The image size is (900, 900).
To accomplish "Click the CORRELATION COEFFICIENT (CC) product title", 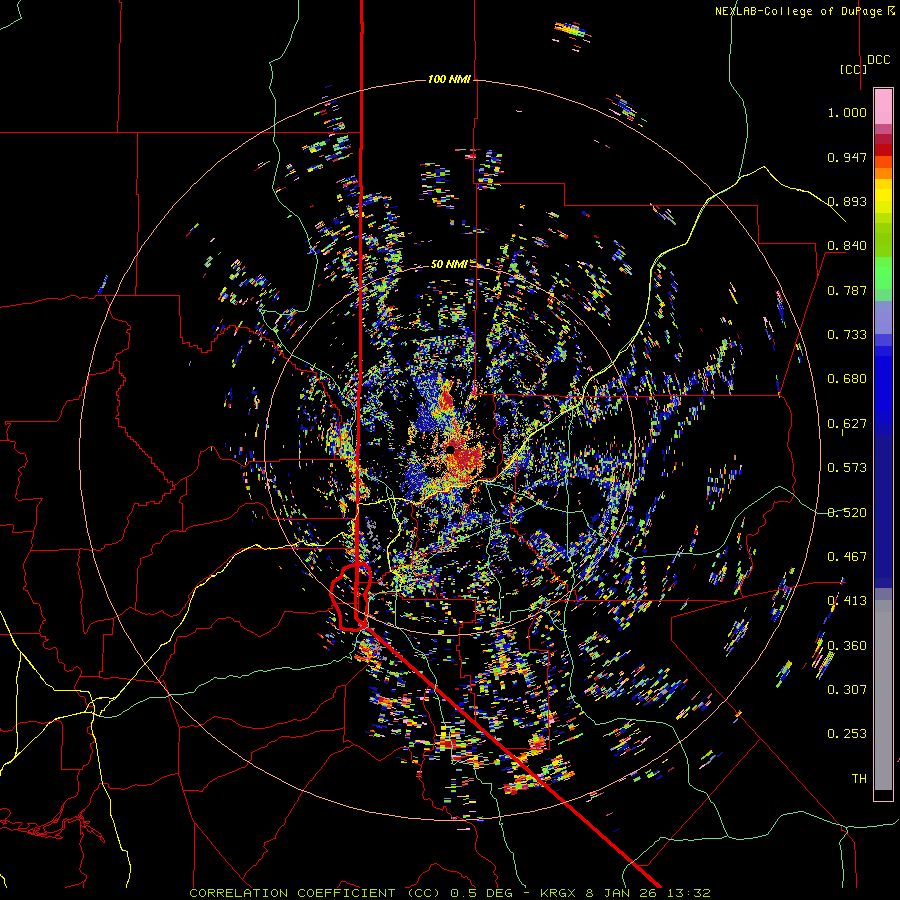I will coord(315,893).
